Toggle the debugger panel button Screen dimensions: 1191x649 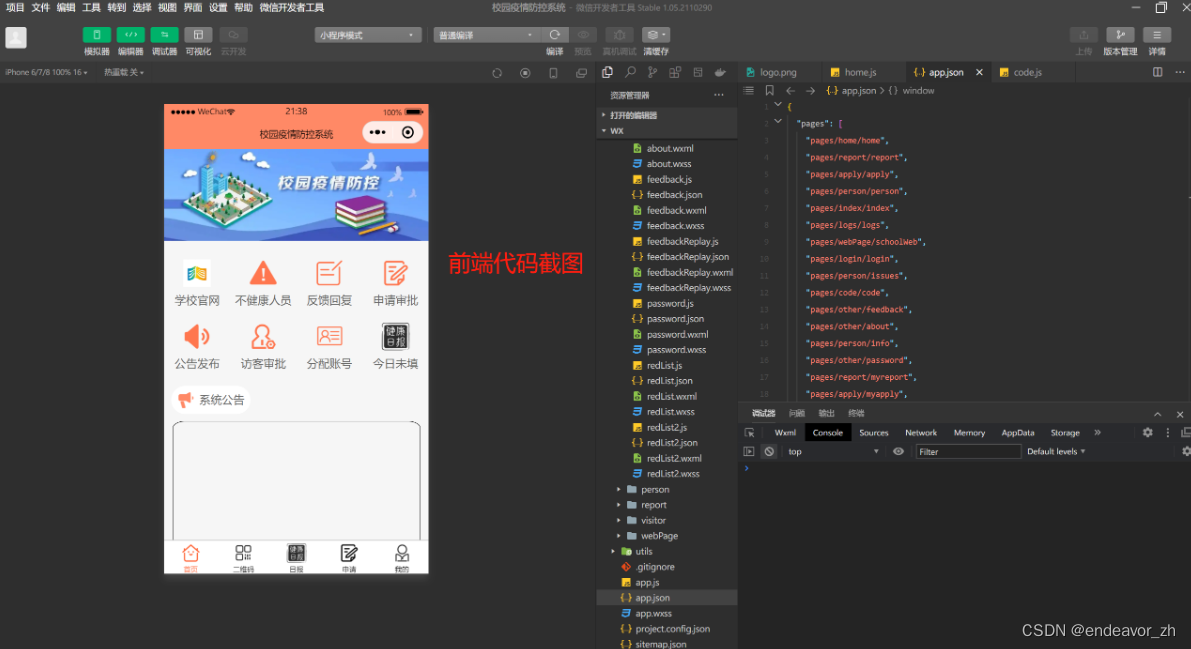[x=164, y=35]
